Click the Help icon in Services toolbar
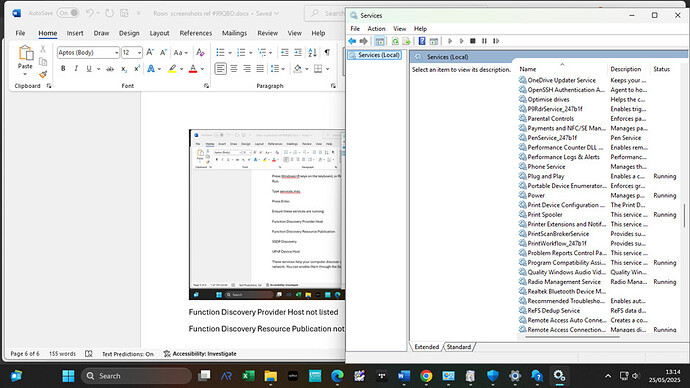Viewport: 690px width, 388px height. (422, 41)
